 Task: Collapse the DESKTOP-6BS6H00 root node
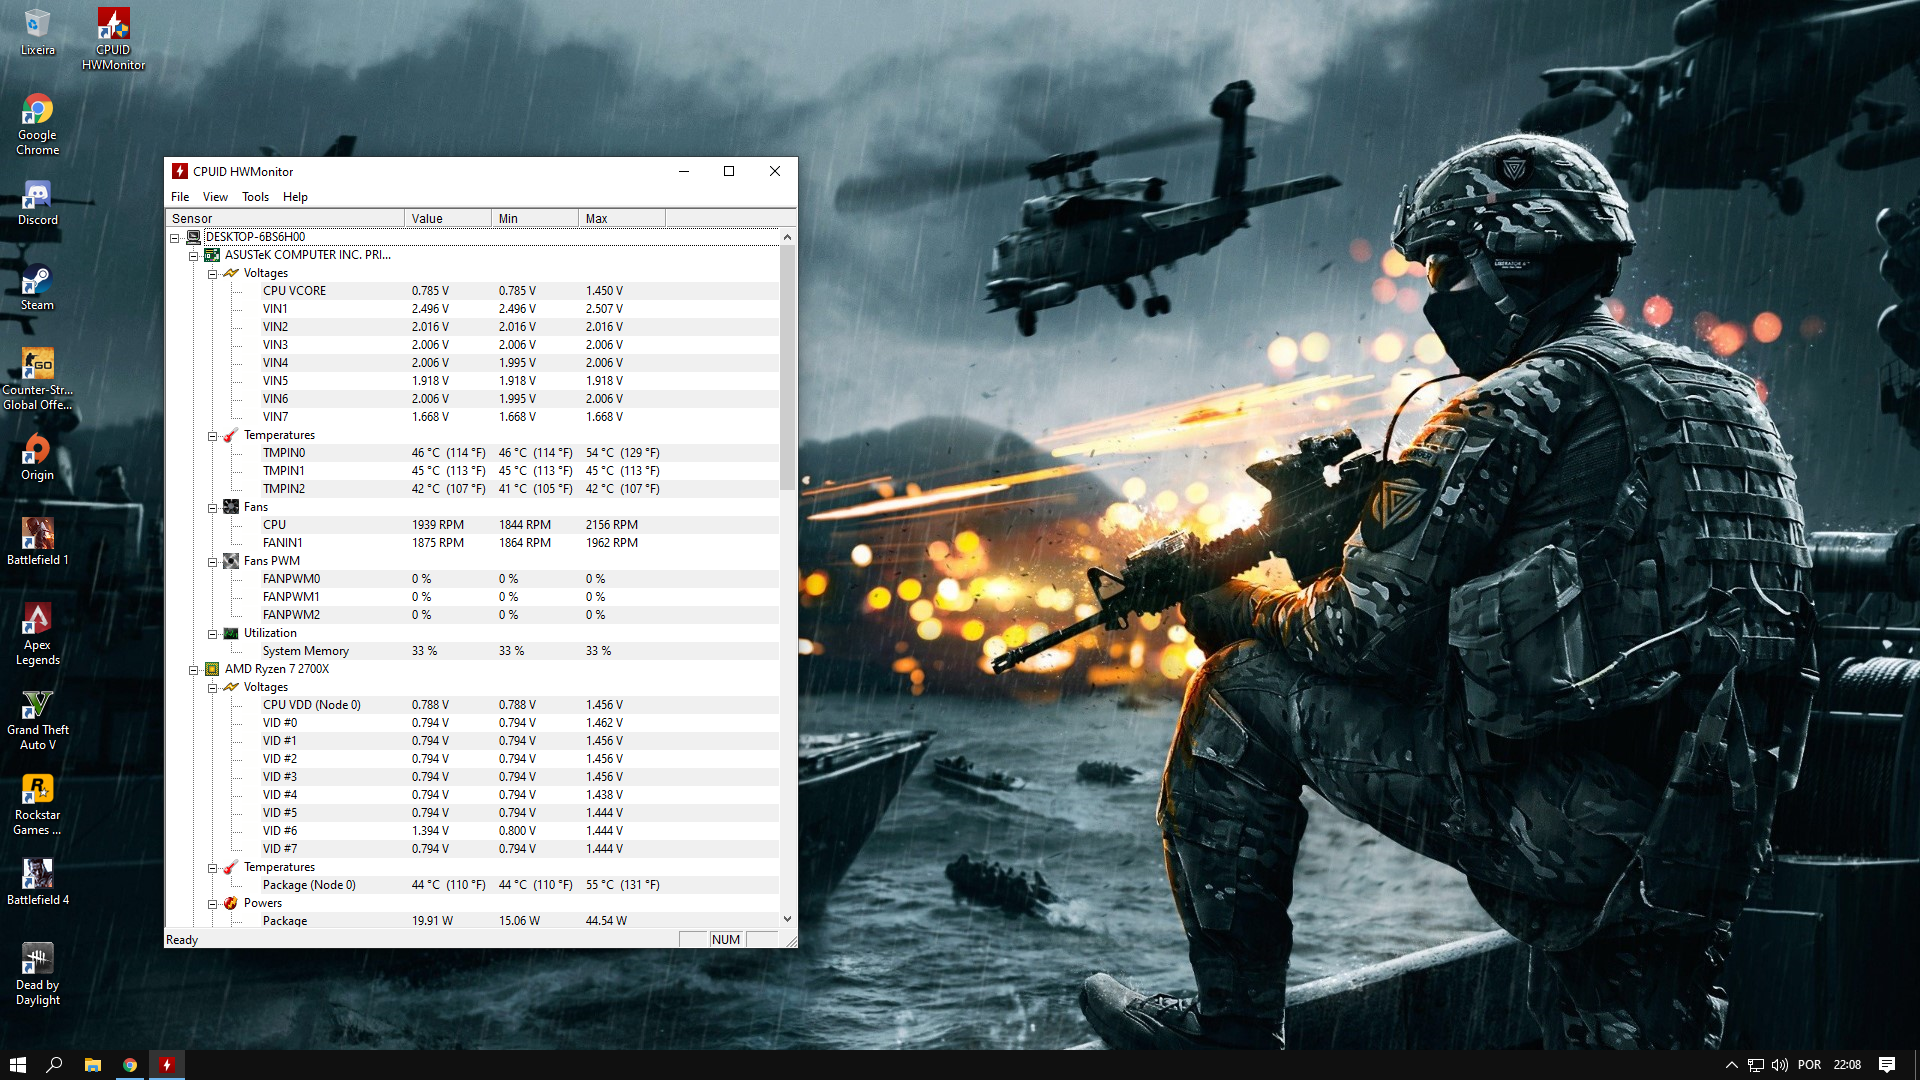coord(175,238)
